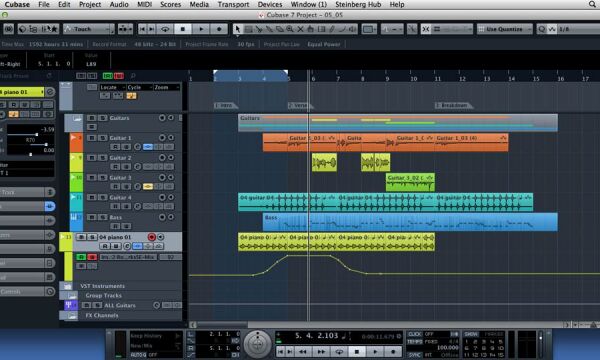This screenshot has width=600, height=360.
Task: Click Record on the transport panel
Action: tap(393, 351)
